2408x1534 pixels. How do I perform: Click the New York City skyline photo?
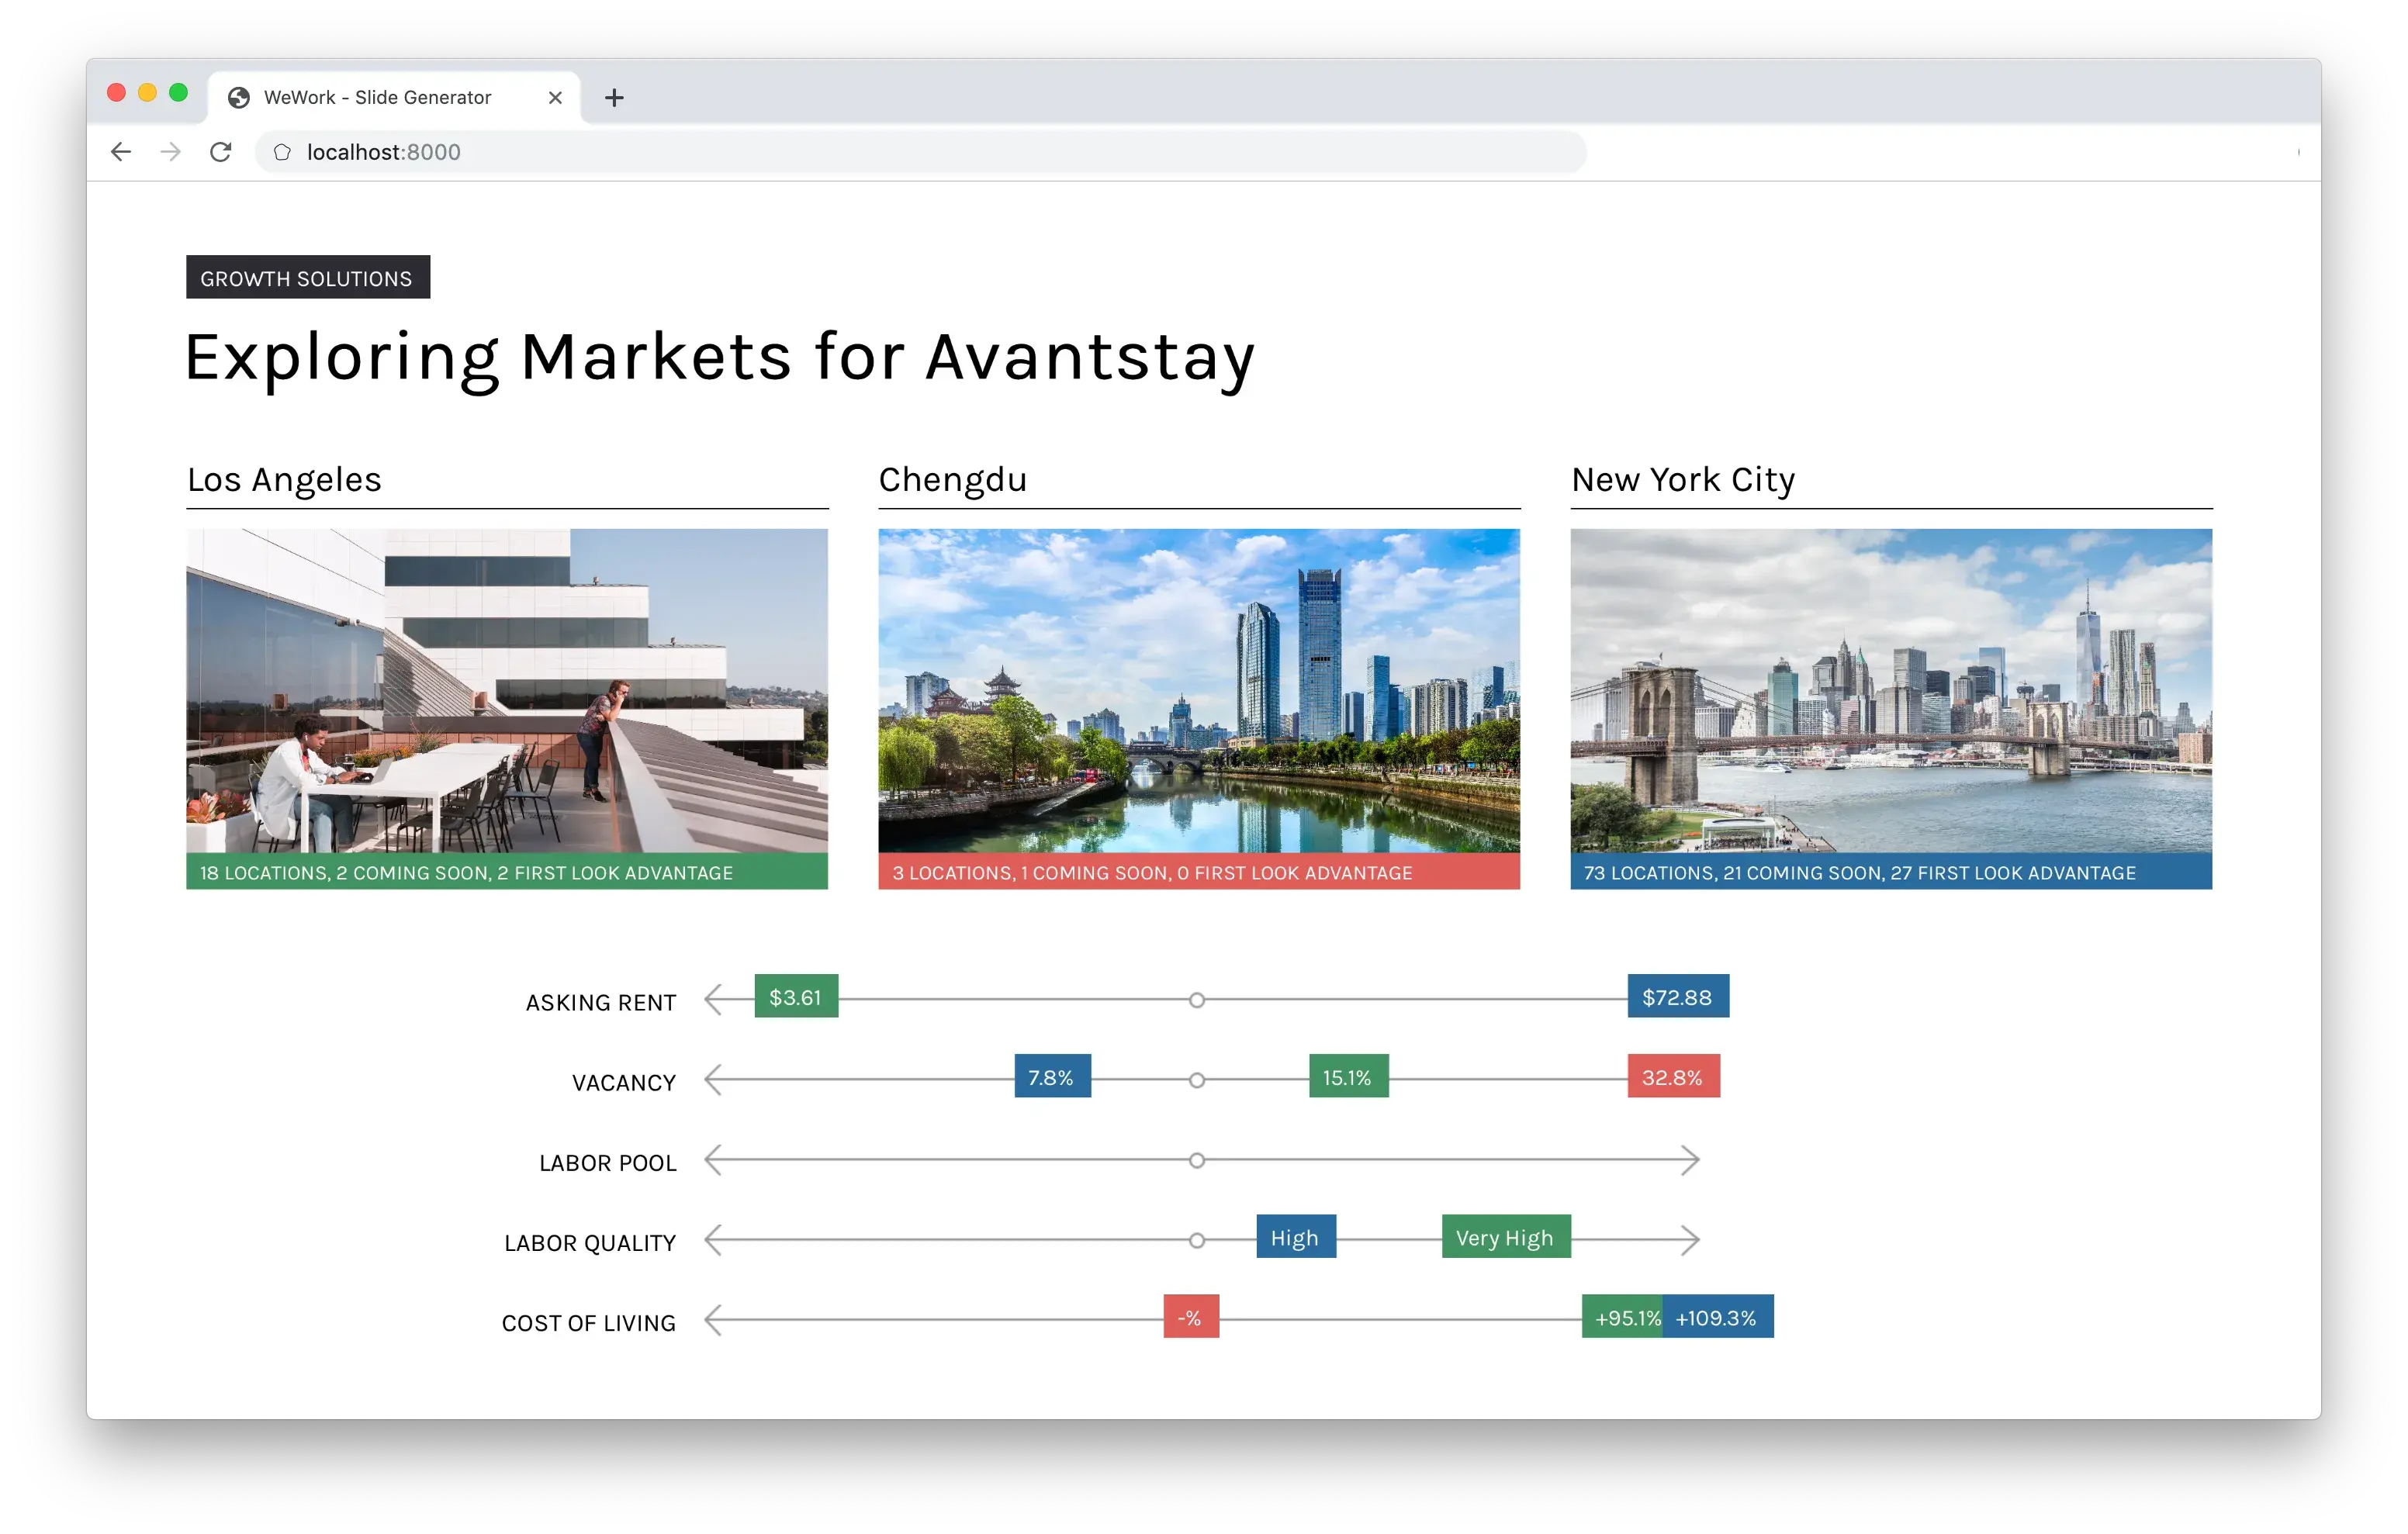pos(1891,690)
